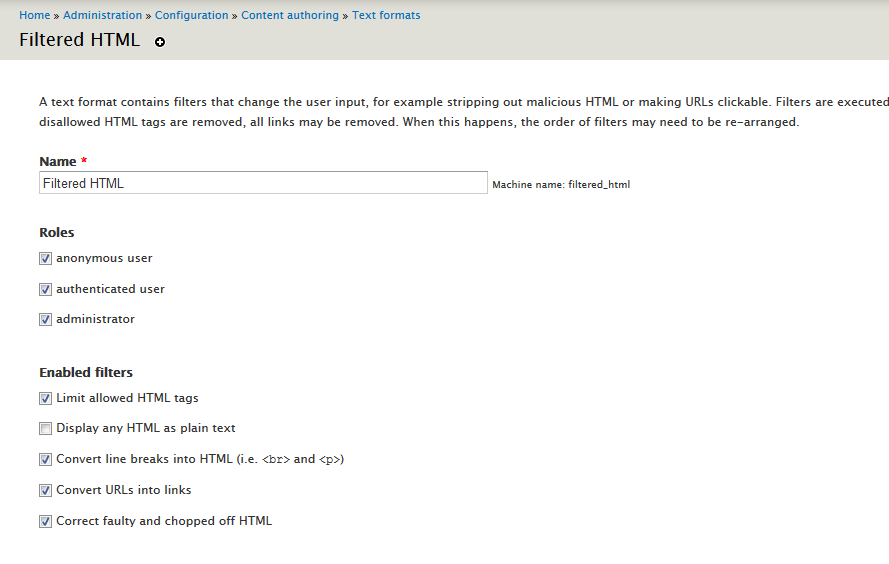889x564 pixels.
Task: Click the Filtered HTML page title
Action: (x=80, y=41)
